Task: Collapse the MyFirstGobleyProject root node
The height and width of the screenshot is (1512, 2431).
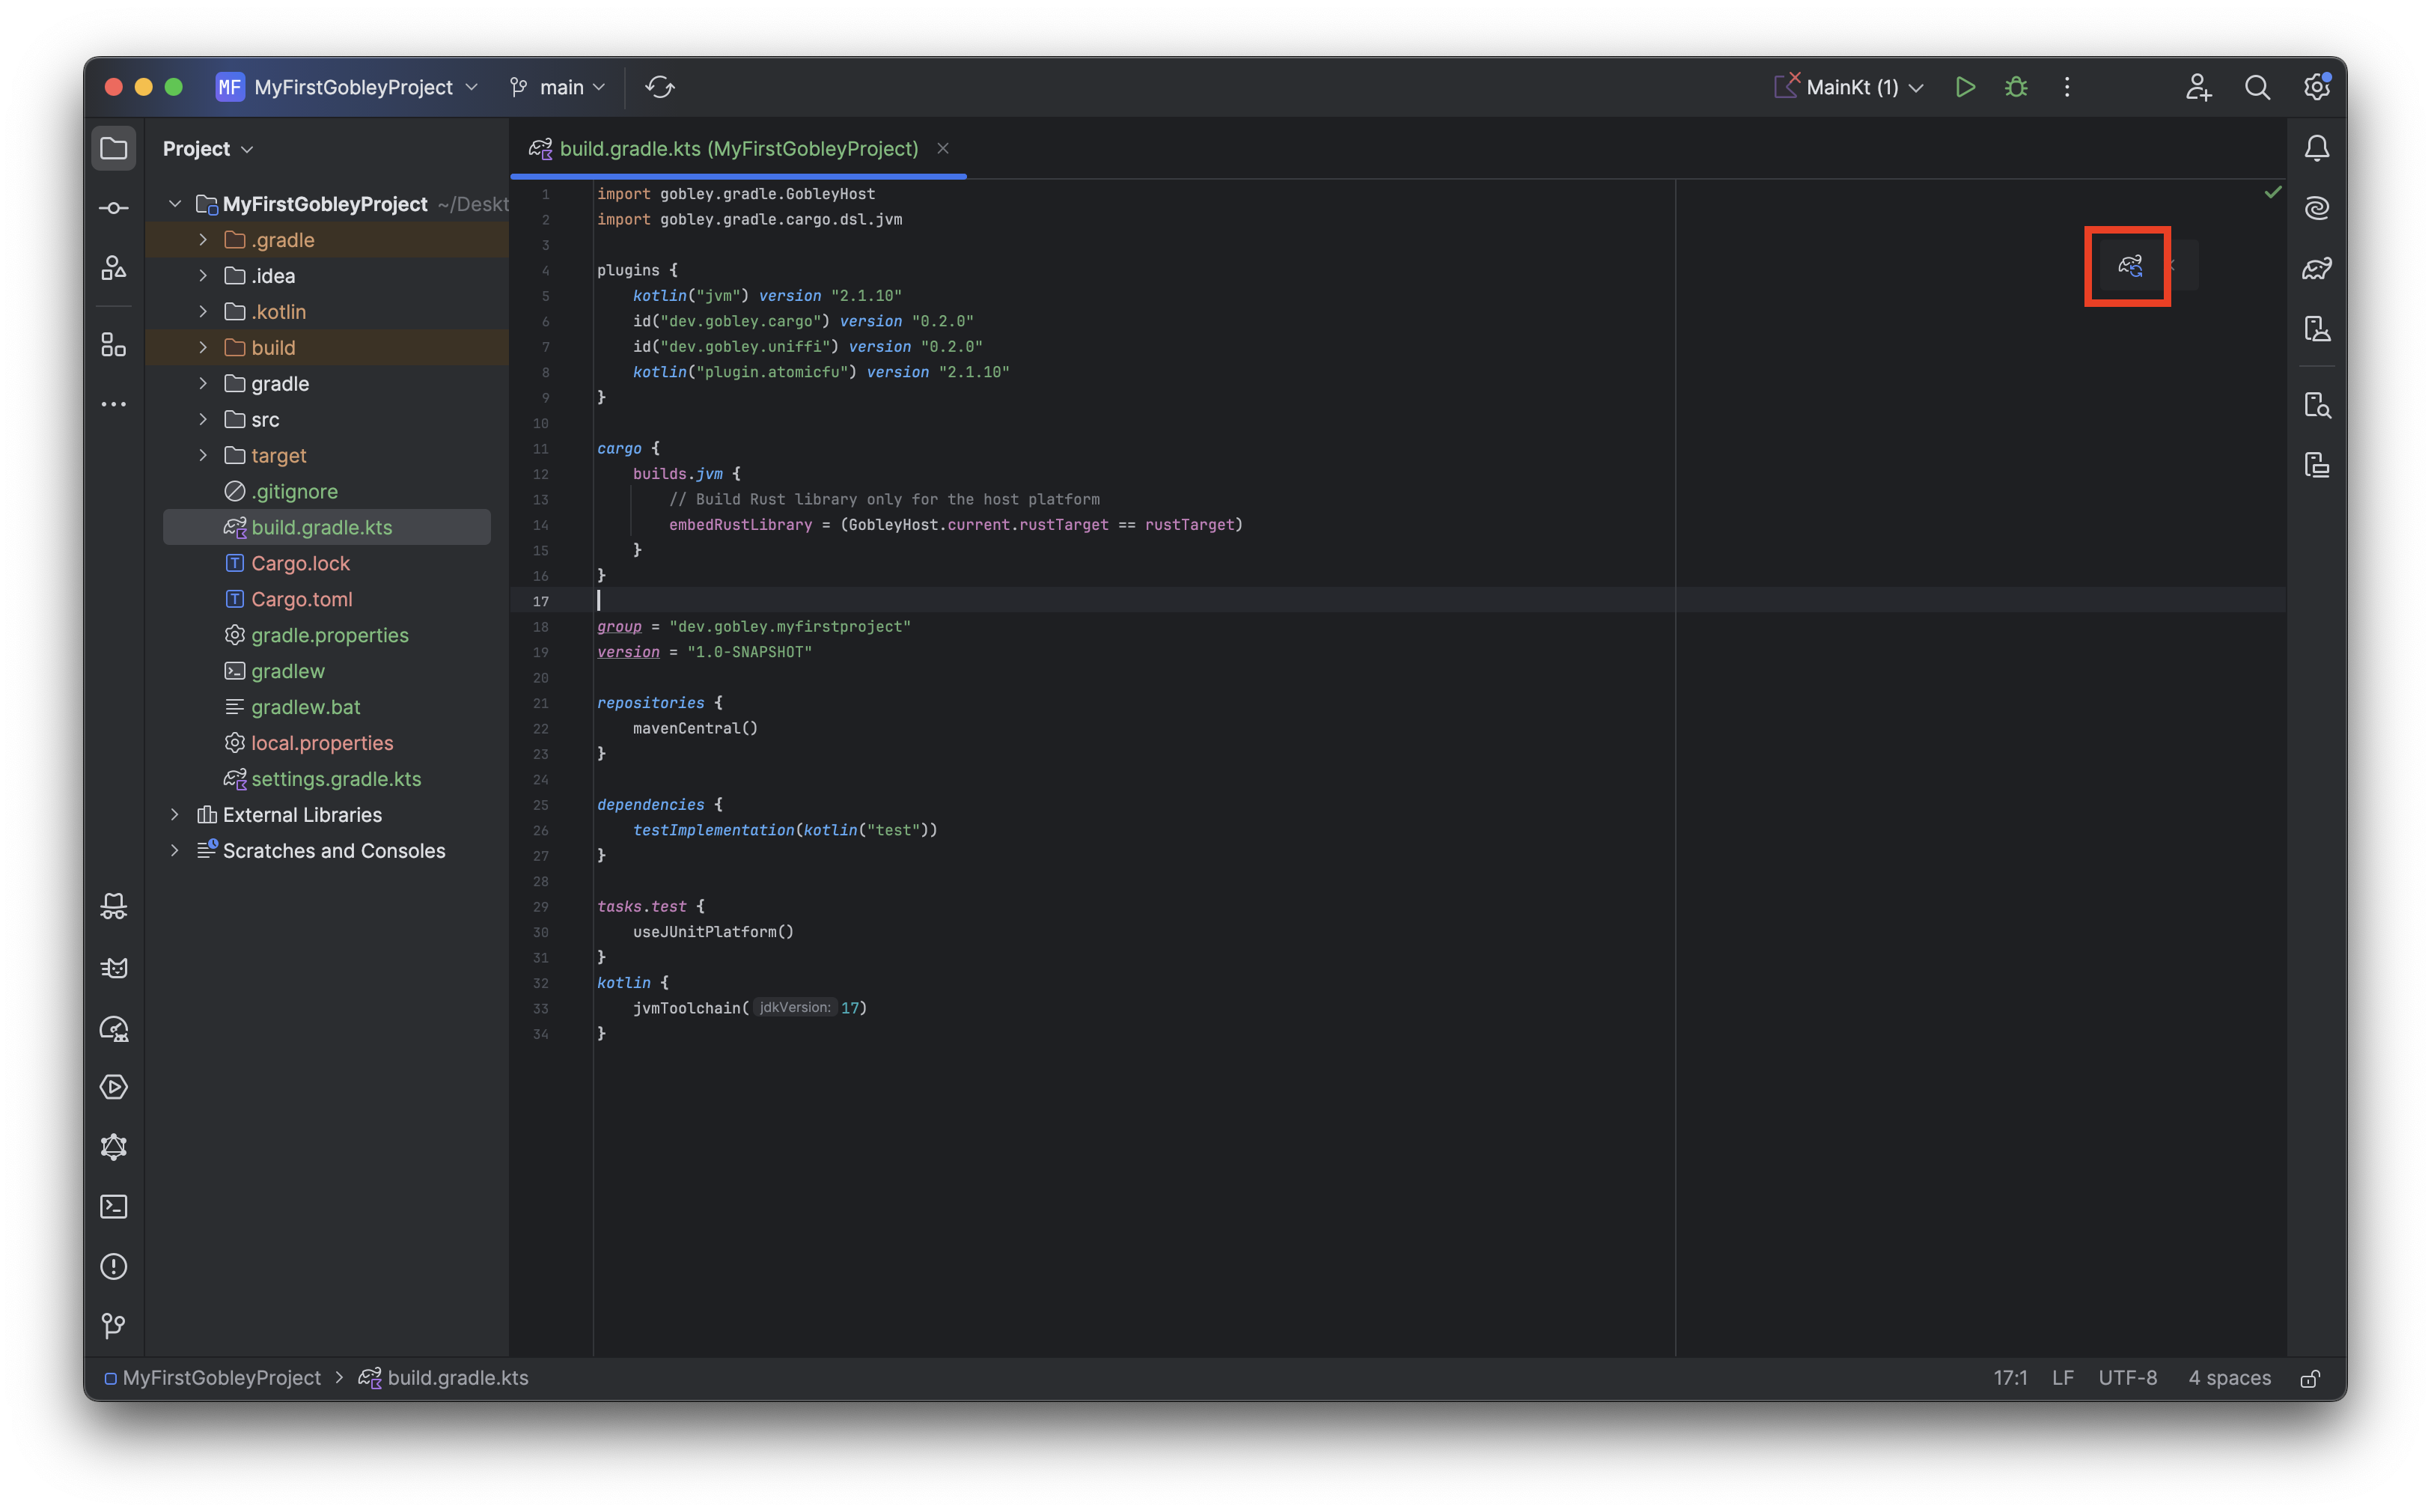Action: 175,204
